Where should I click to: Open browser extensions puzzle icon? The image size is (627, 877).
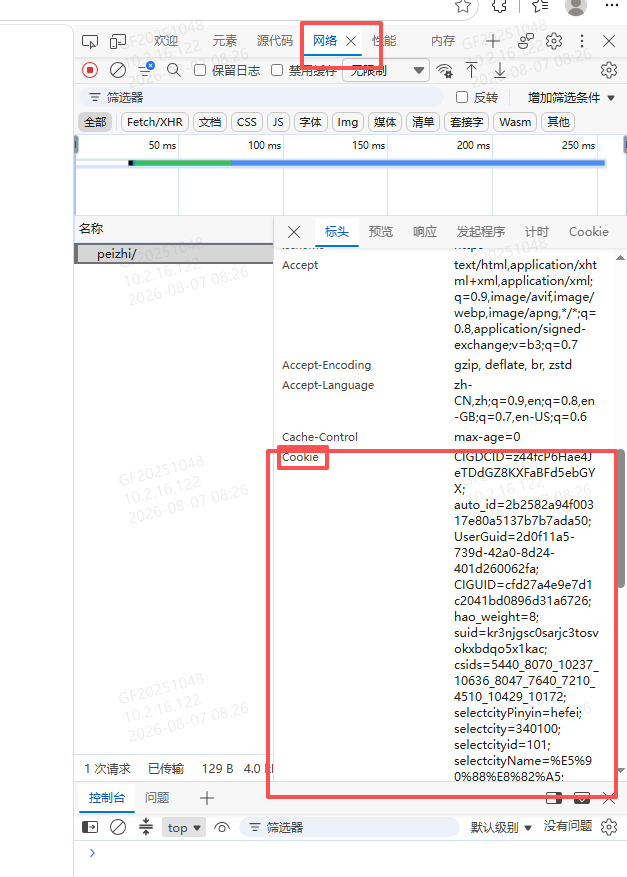click(x=499, y=6)
